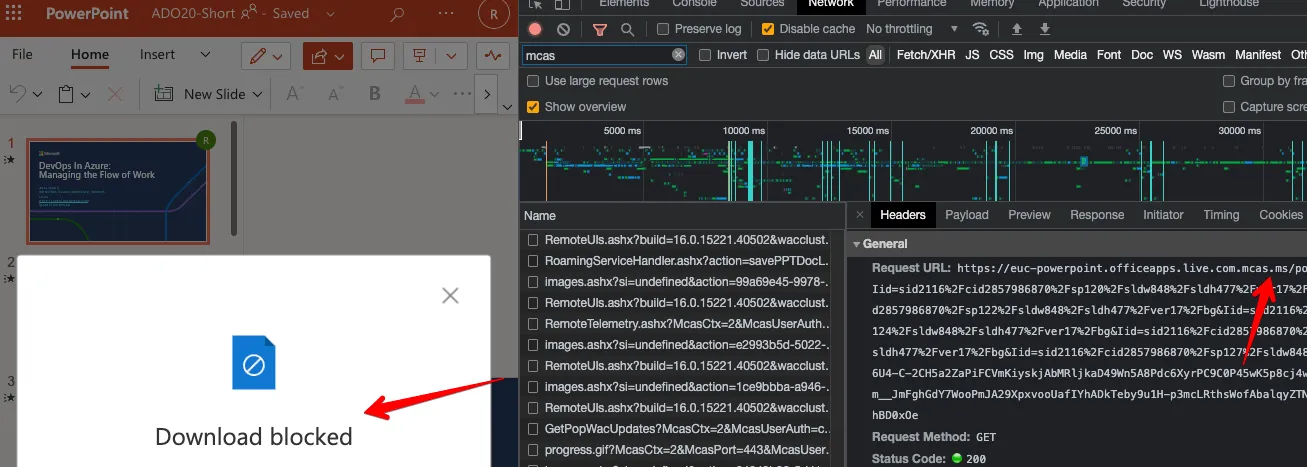Tick the Hide data URLs checkbox
This screenshot has height=467, width=1307.
coord(763,55)
